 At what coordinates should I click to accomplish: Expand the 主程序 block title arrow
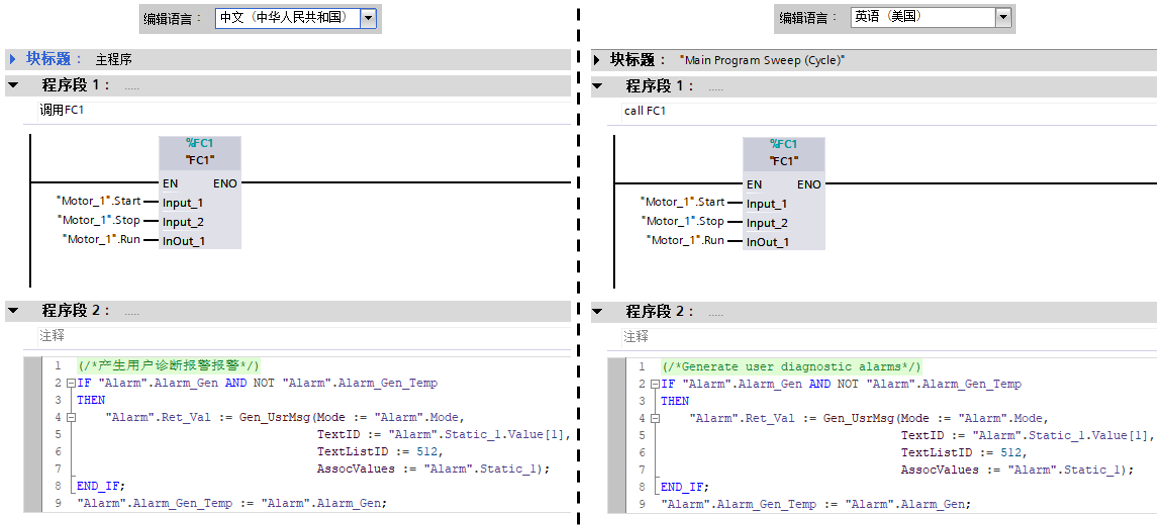tap(13, 60)
